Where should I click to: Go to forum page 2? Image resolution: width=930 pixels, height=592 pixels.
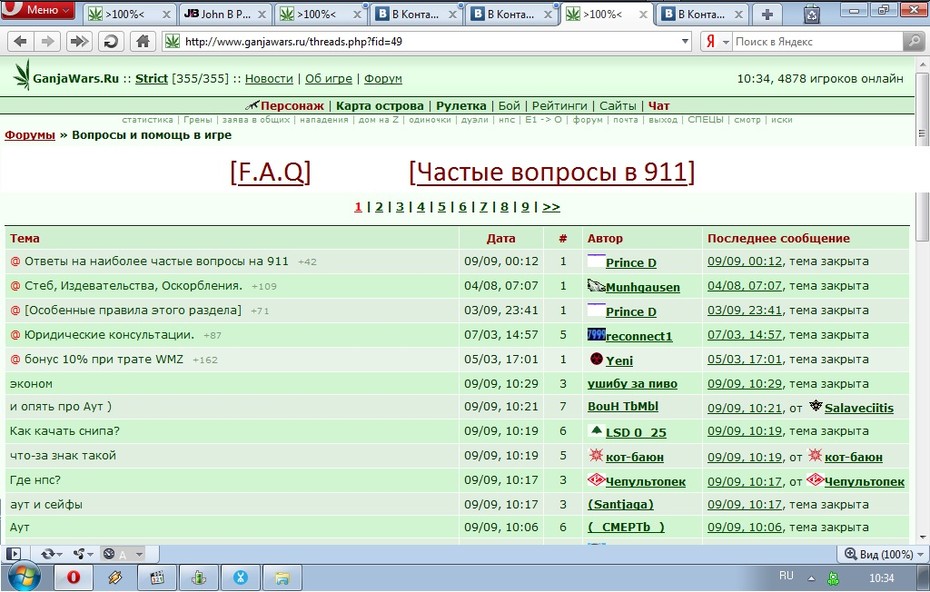379,207
